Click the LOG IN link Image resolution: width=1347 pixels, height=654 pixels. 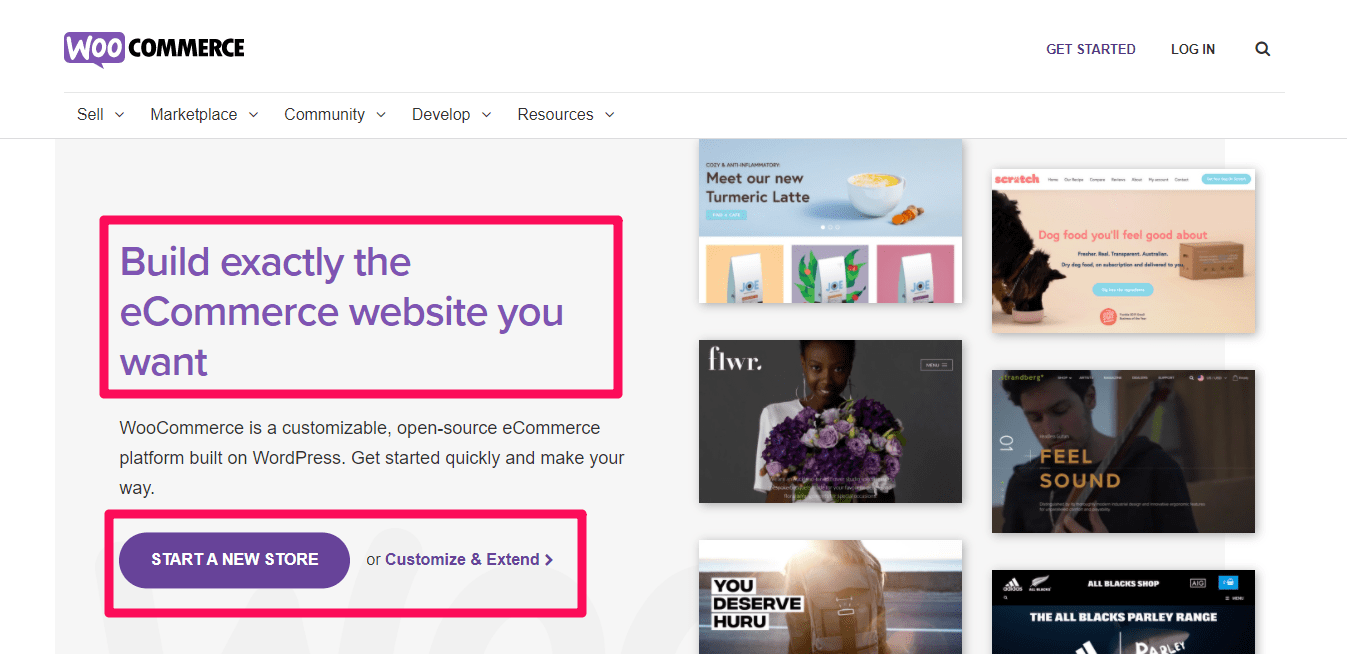1192,49
